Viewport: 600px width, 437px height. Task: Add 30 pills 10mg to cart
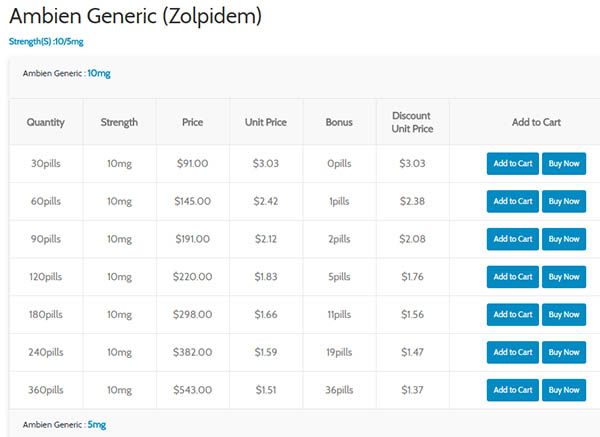coord(512,164)
